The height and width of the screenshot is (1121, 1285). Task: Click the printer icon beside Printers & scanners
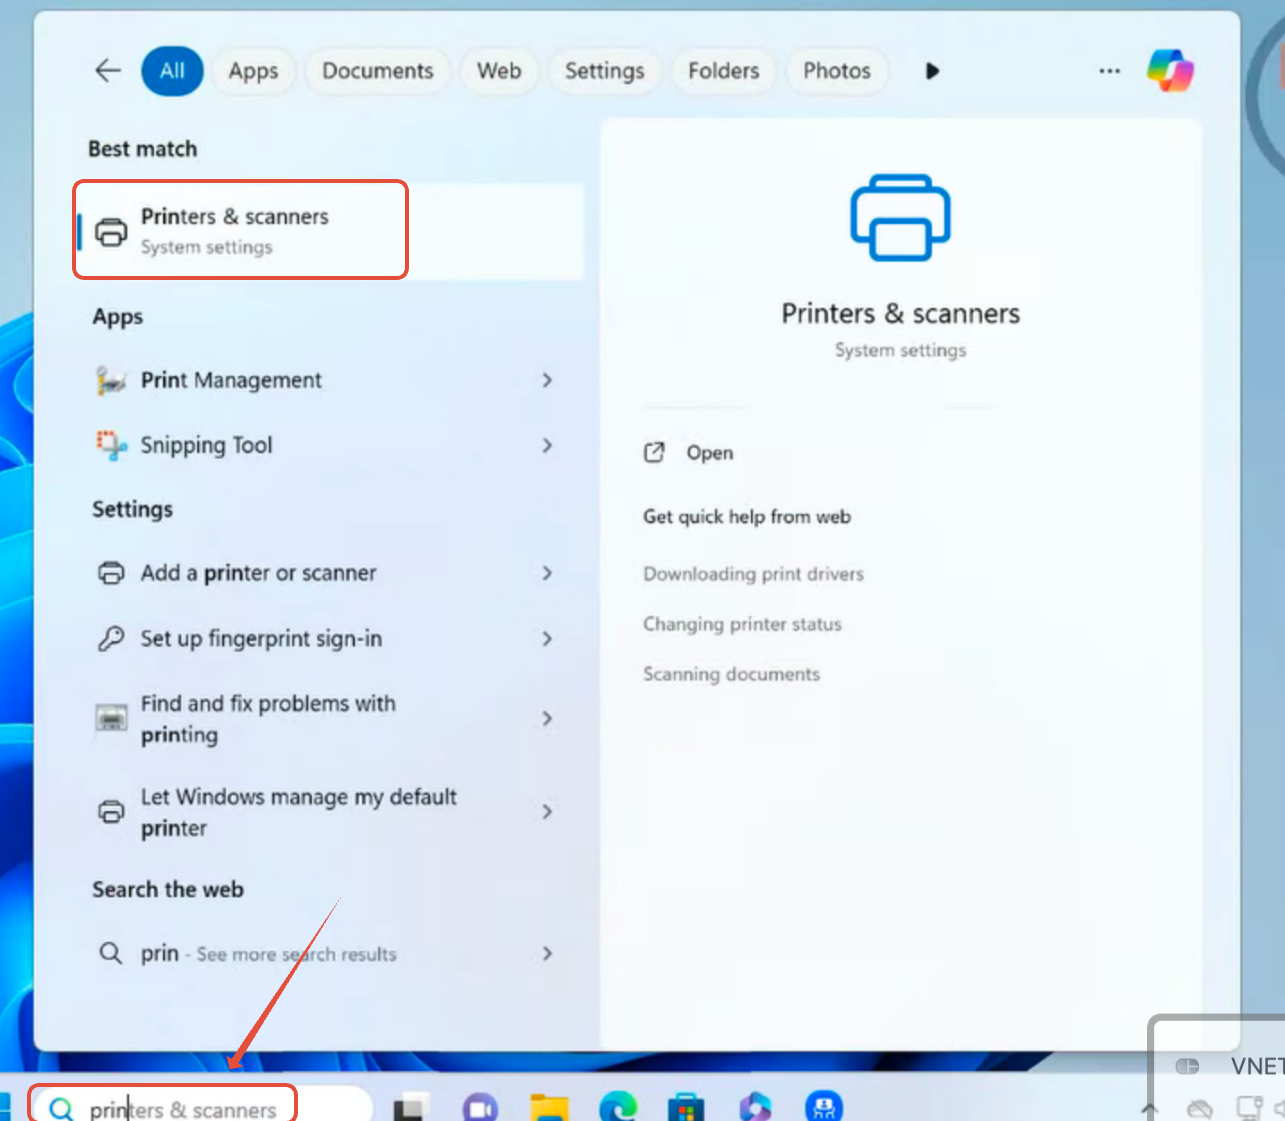pyautogui.click(x=111, y=232)
